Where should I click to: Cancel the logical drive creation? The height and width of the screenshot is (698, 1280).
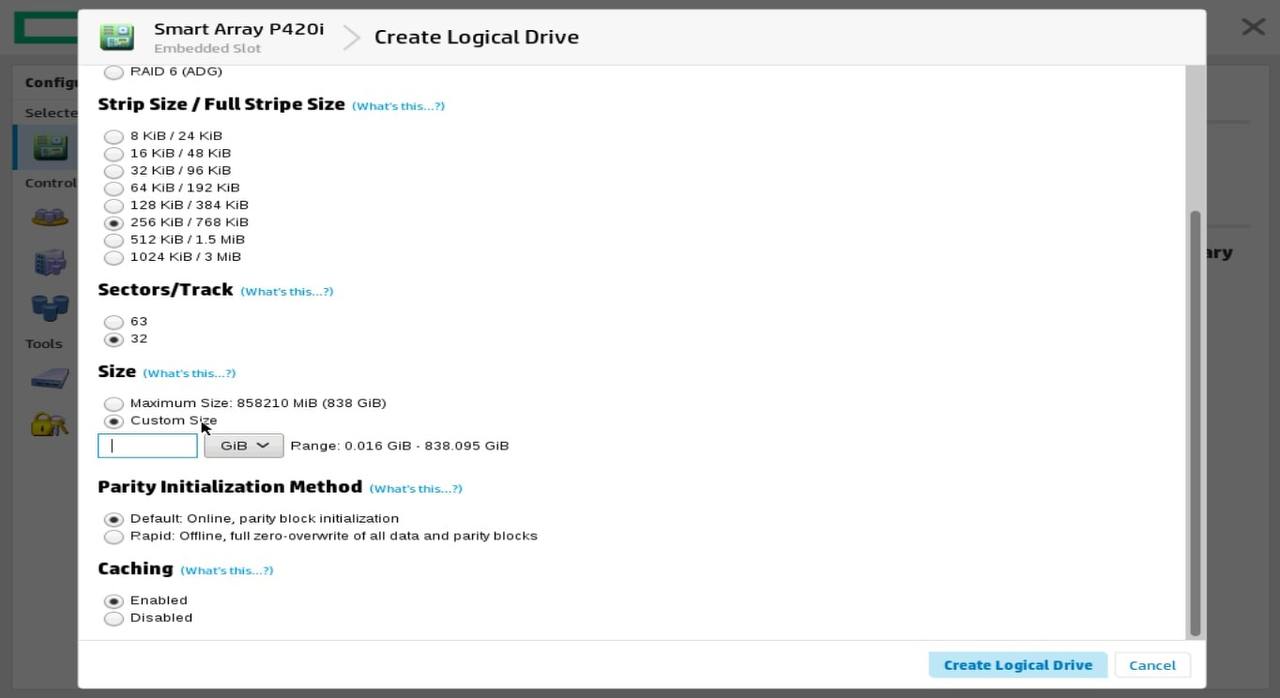pos(1152,665)
